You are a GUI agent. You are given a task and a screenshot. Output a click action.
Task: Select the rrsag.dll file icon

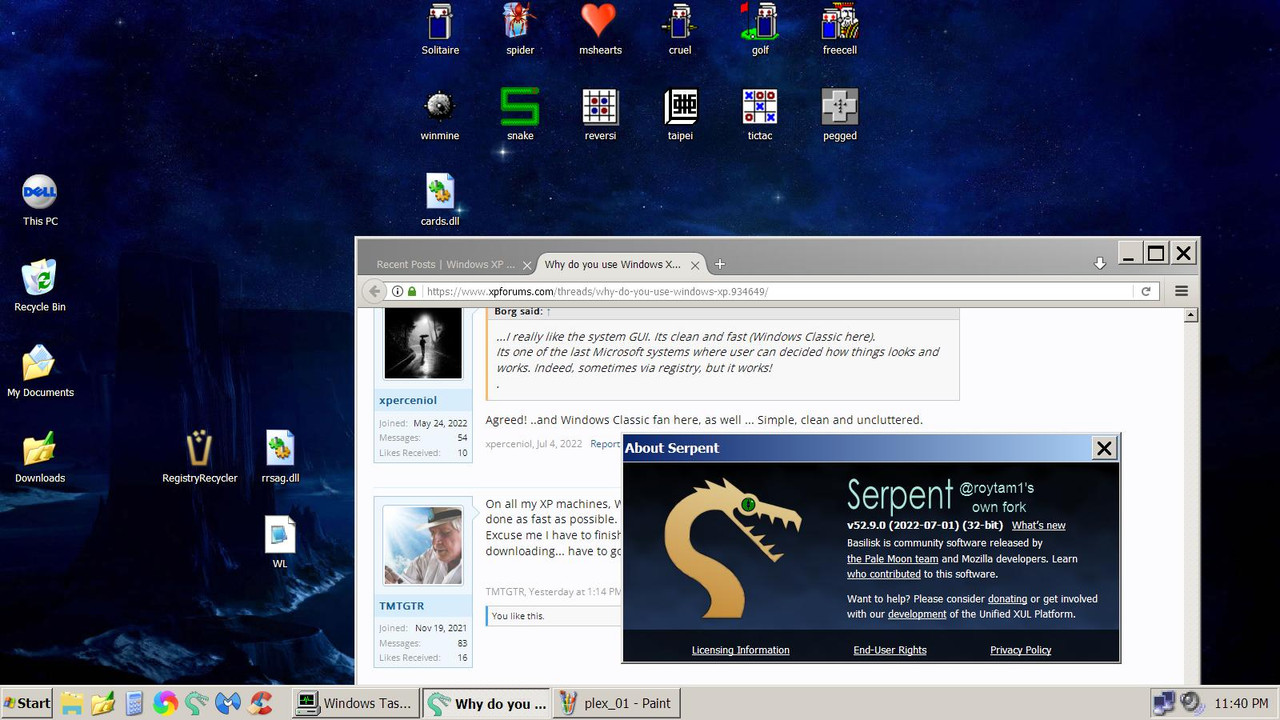pyautogui.click(x=280, y=457)
